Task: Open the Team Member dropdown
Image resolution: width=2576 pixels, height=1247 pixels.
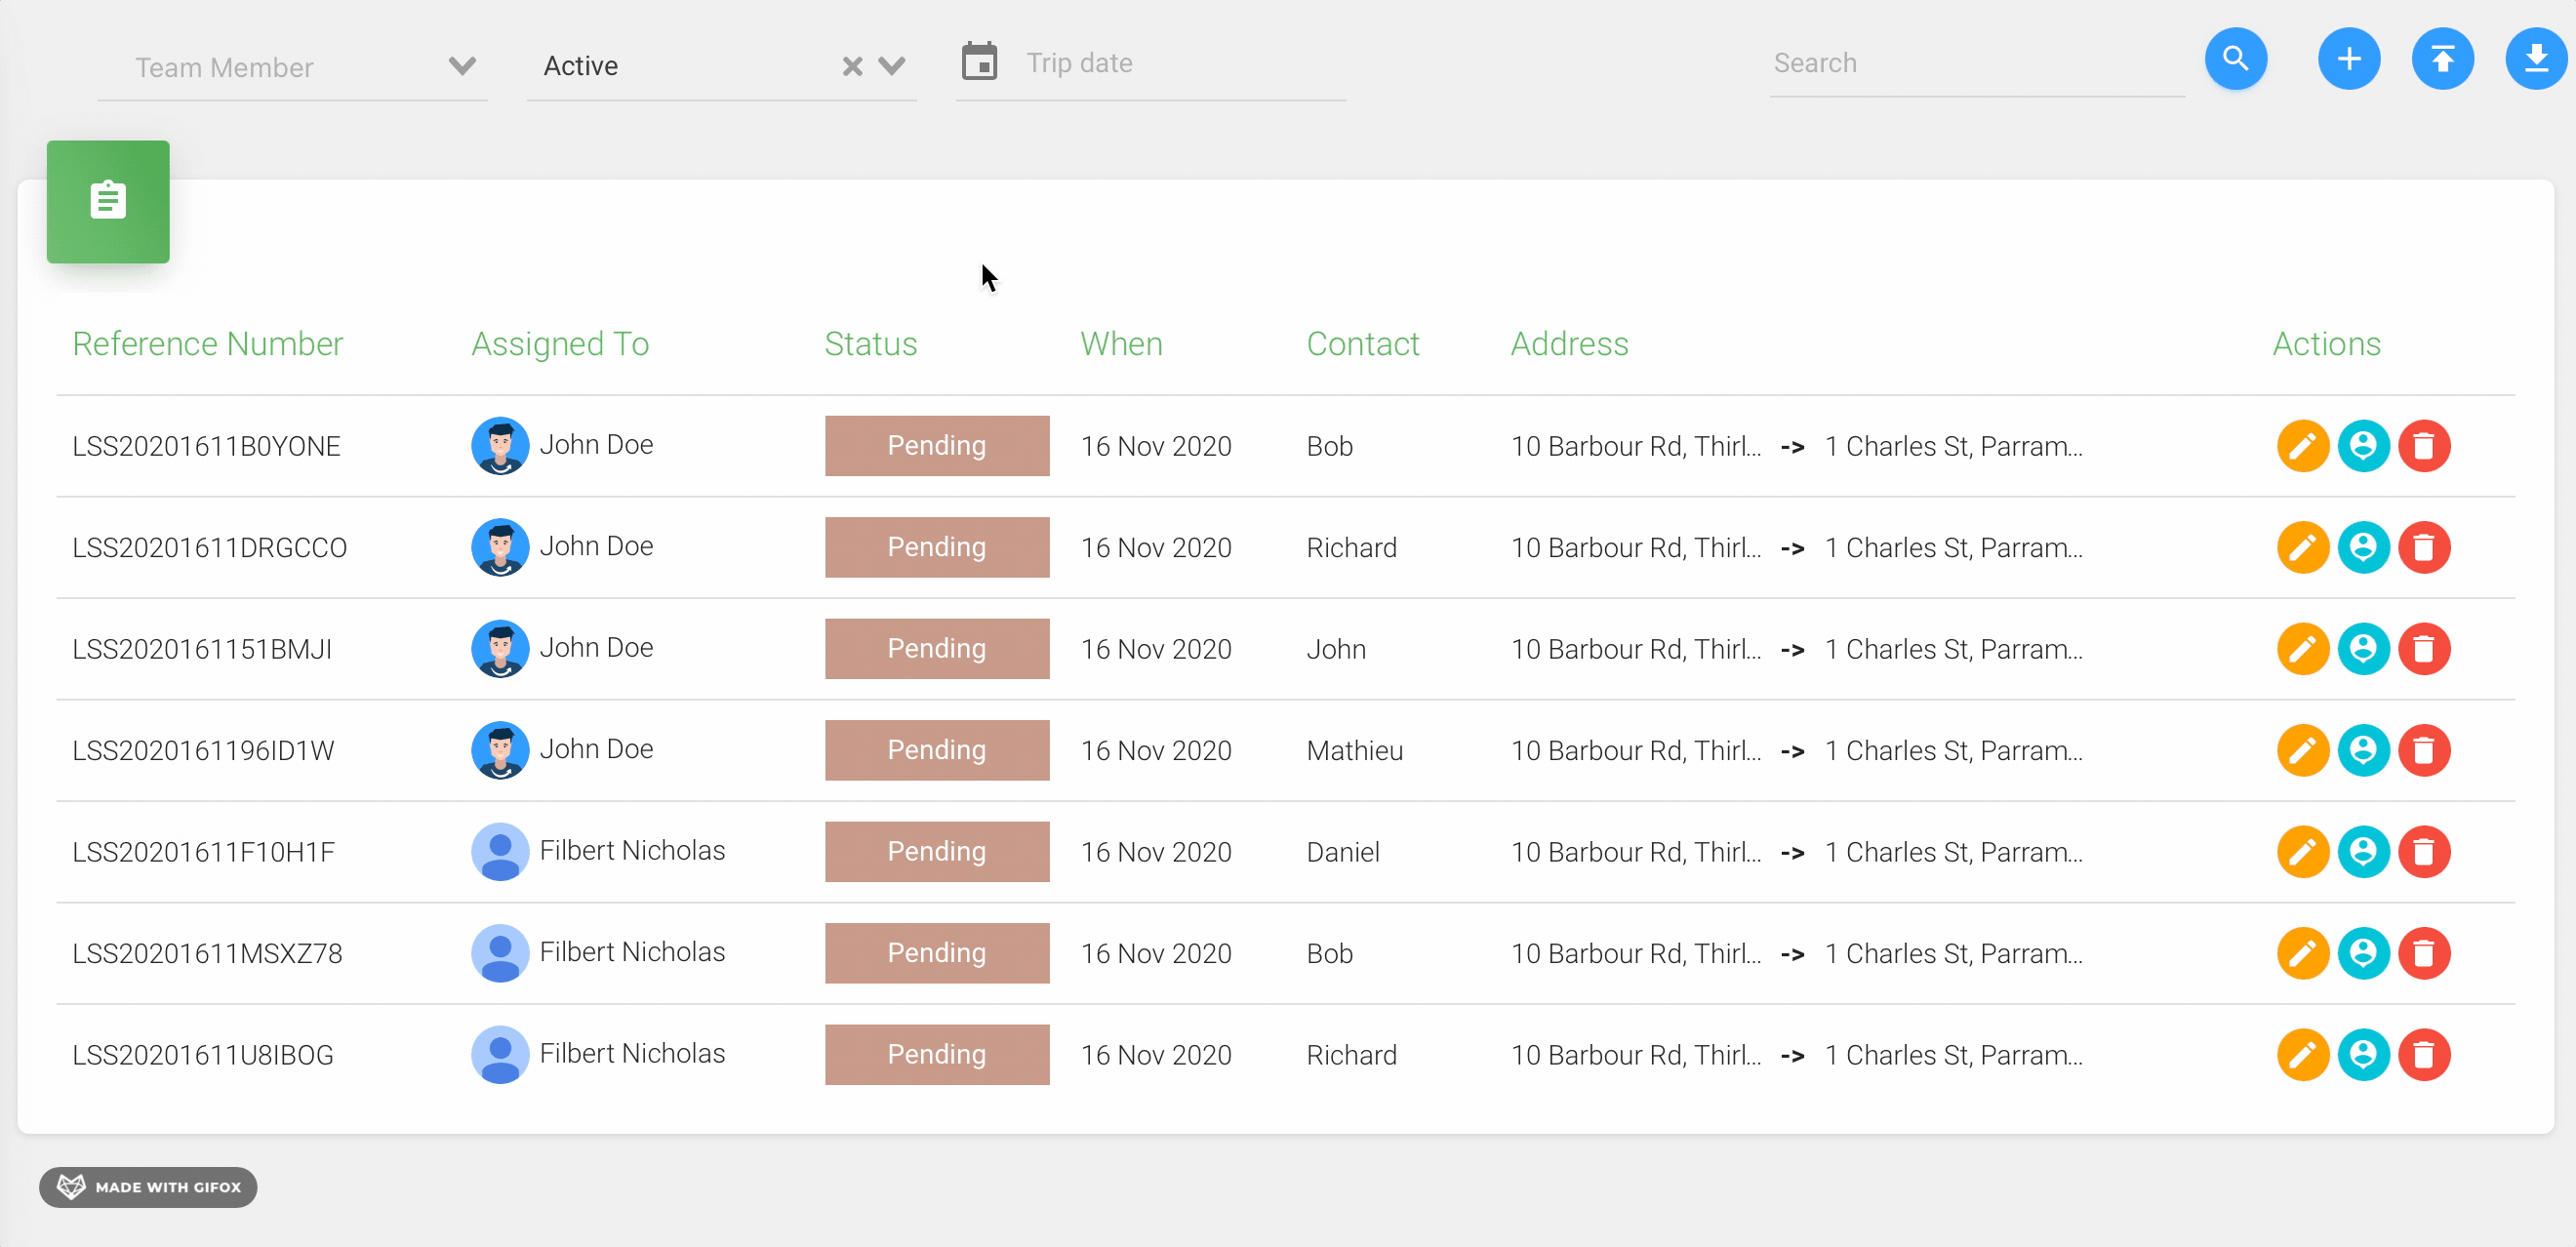Action: point(292,67)
